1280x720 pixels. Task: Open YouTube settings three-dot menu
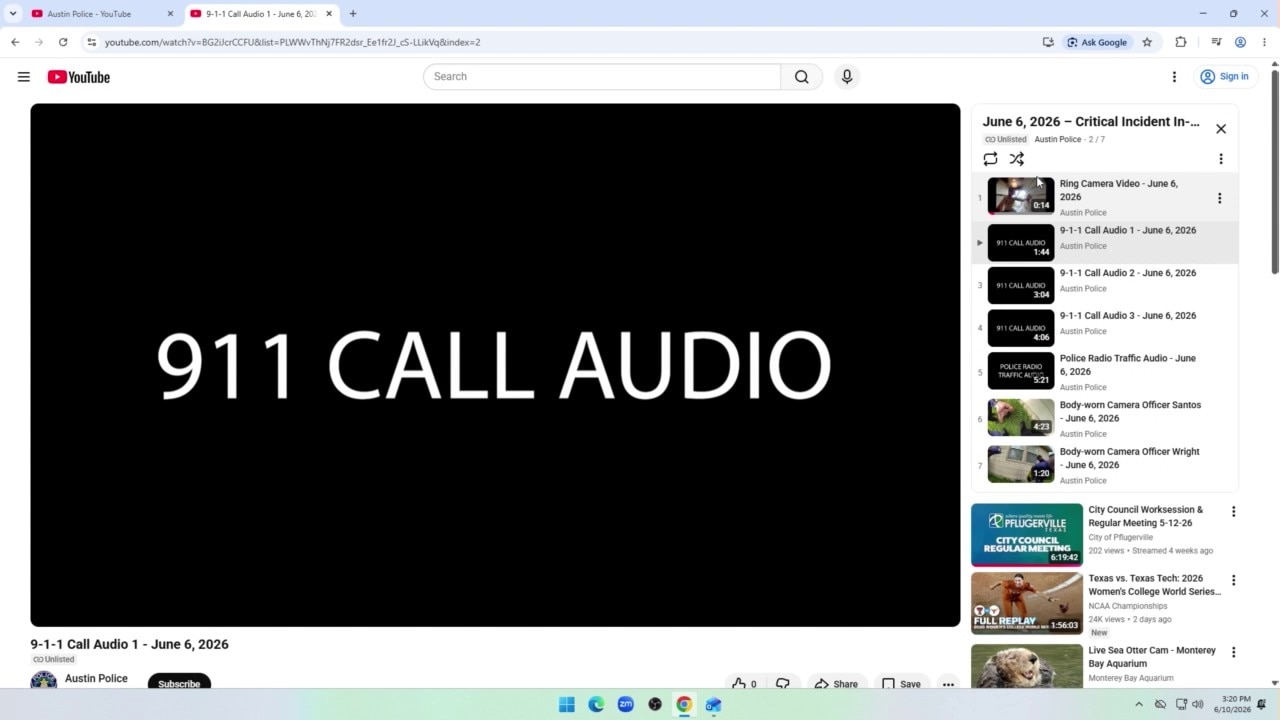(1174, 77)
